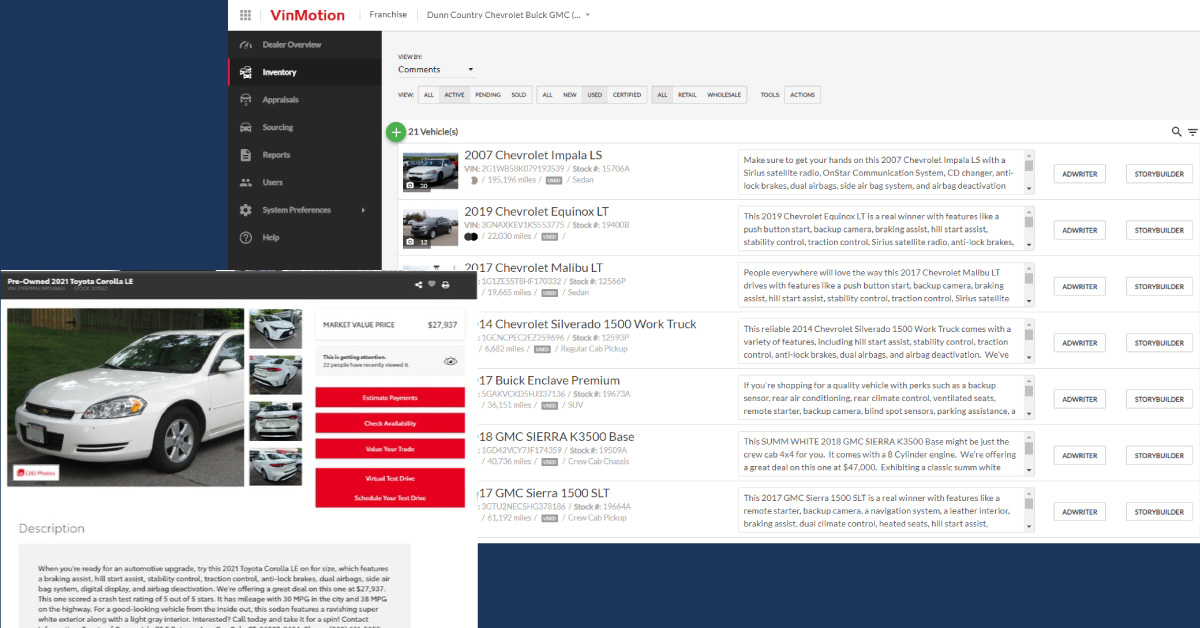Click the Value Your Trade button
Viewport: 1200px width, 628px height.
tap(390, 449)
